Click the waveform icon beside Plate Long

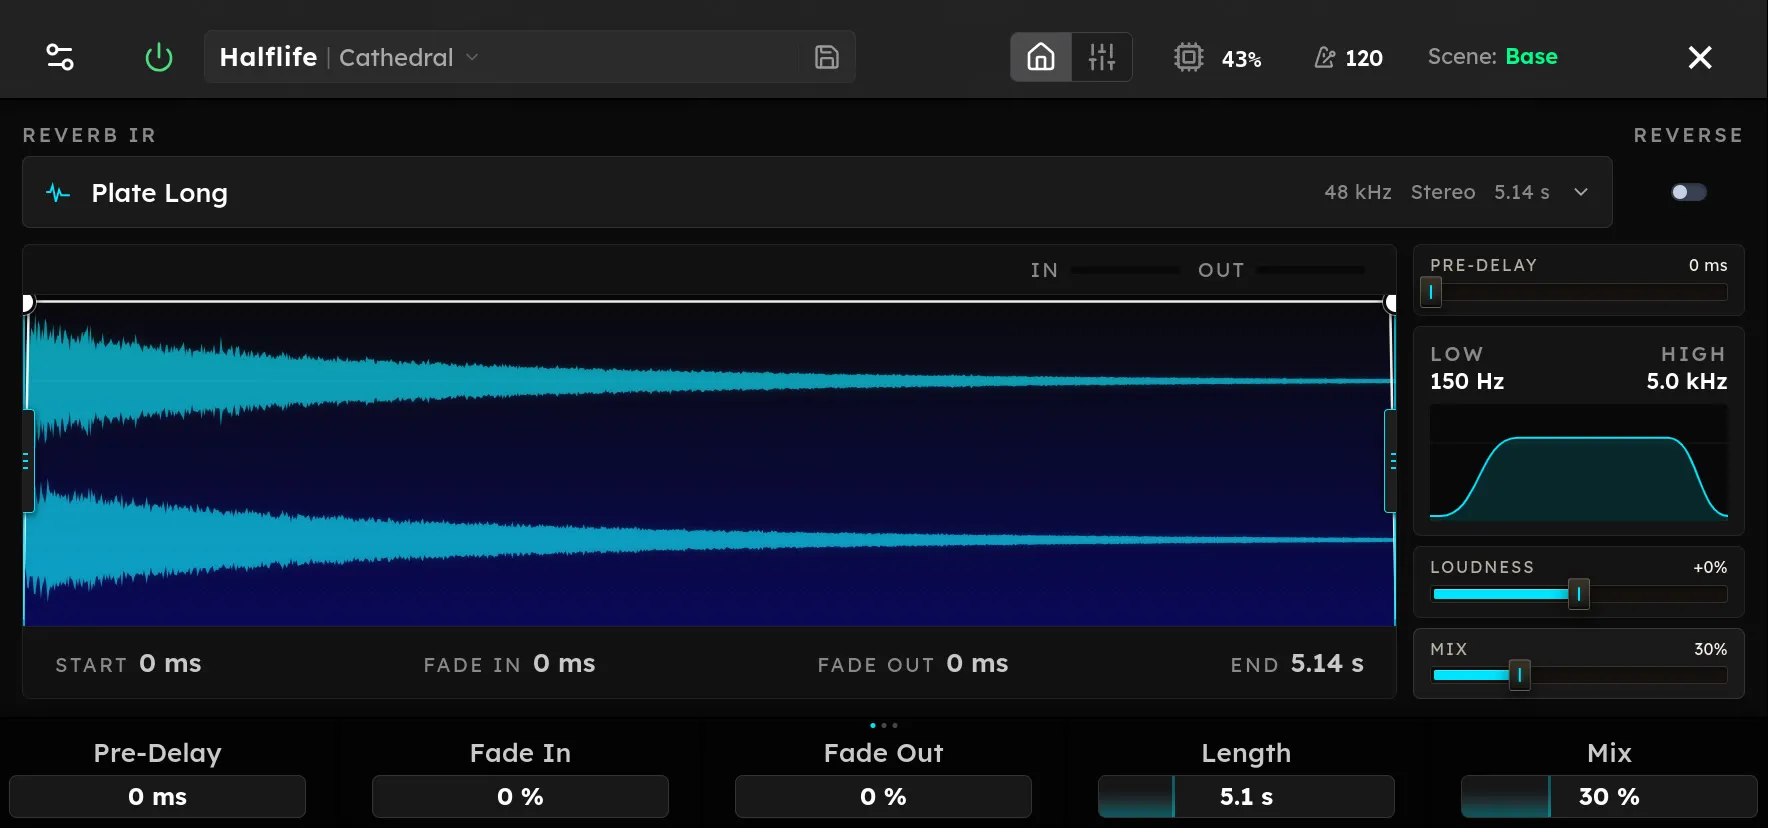(58, 193)
